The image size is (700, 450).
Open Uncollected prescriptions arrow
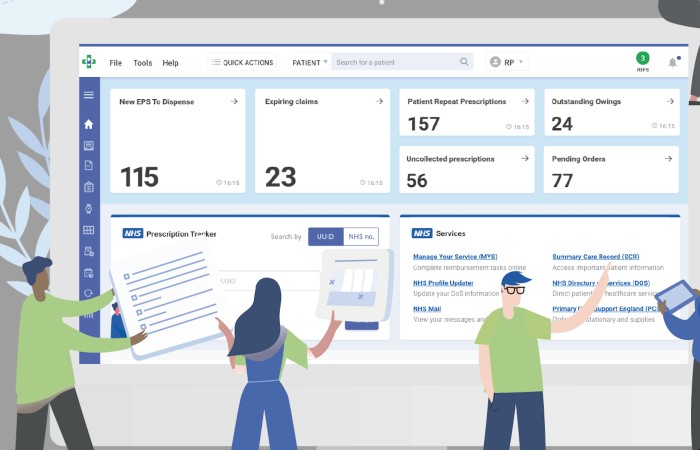click(525, 158)
